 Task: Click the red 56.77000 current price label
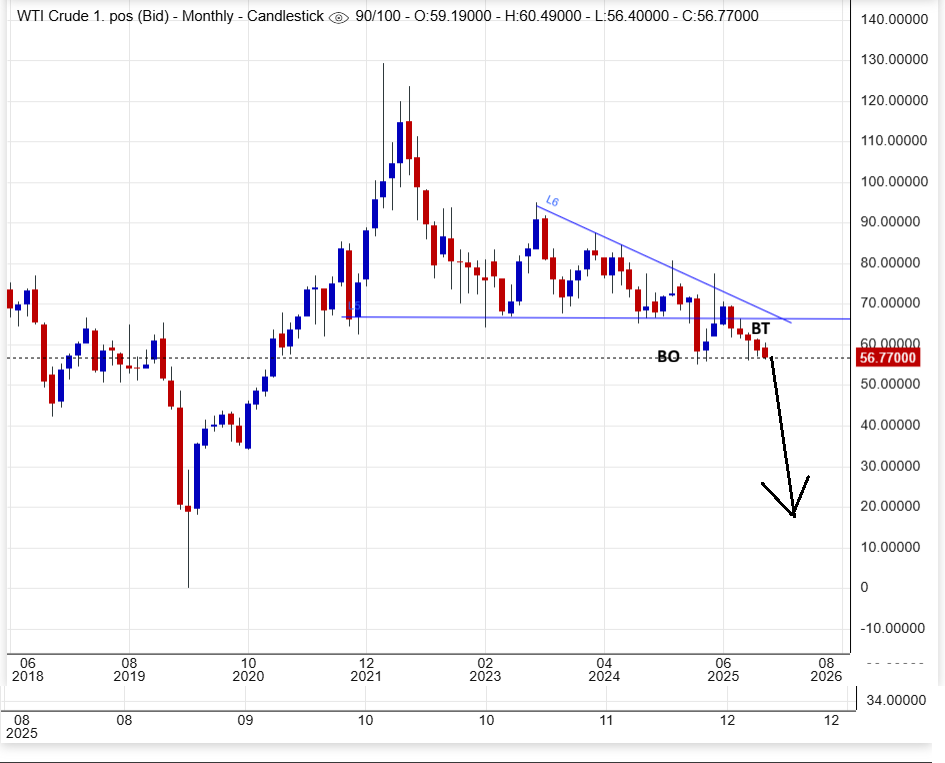coord(887,358)
